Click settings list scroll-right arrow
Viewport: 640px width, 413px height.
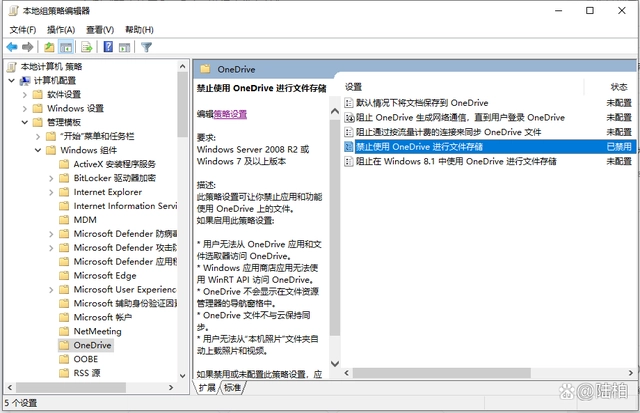(x=631, y=373)
